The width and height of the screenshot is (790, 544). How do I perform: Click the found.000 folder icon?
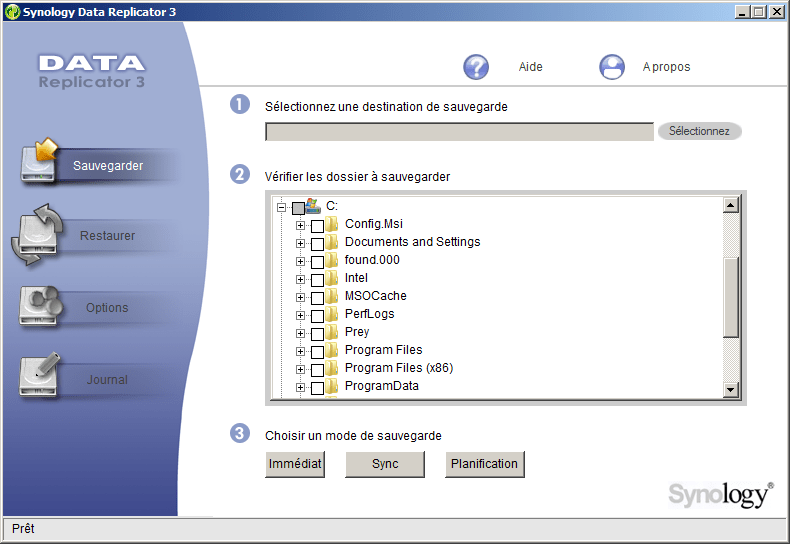point(332,260)
